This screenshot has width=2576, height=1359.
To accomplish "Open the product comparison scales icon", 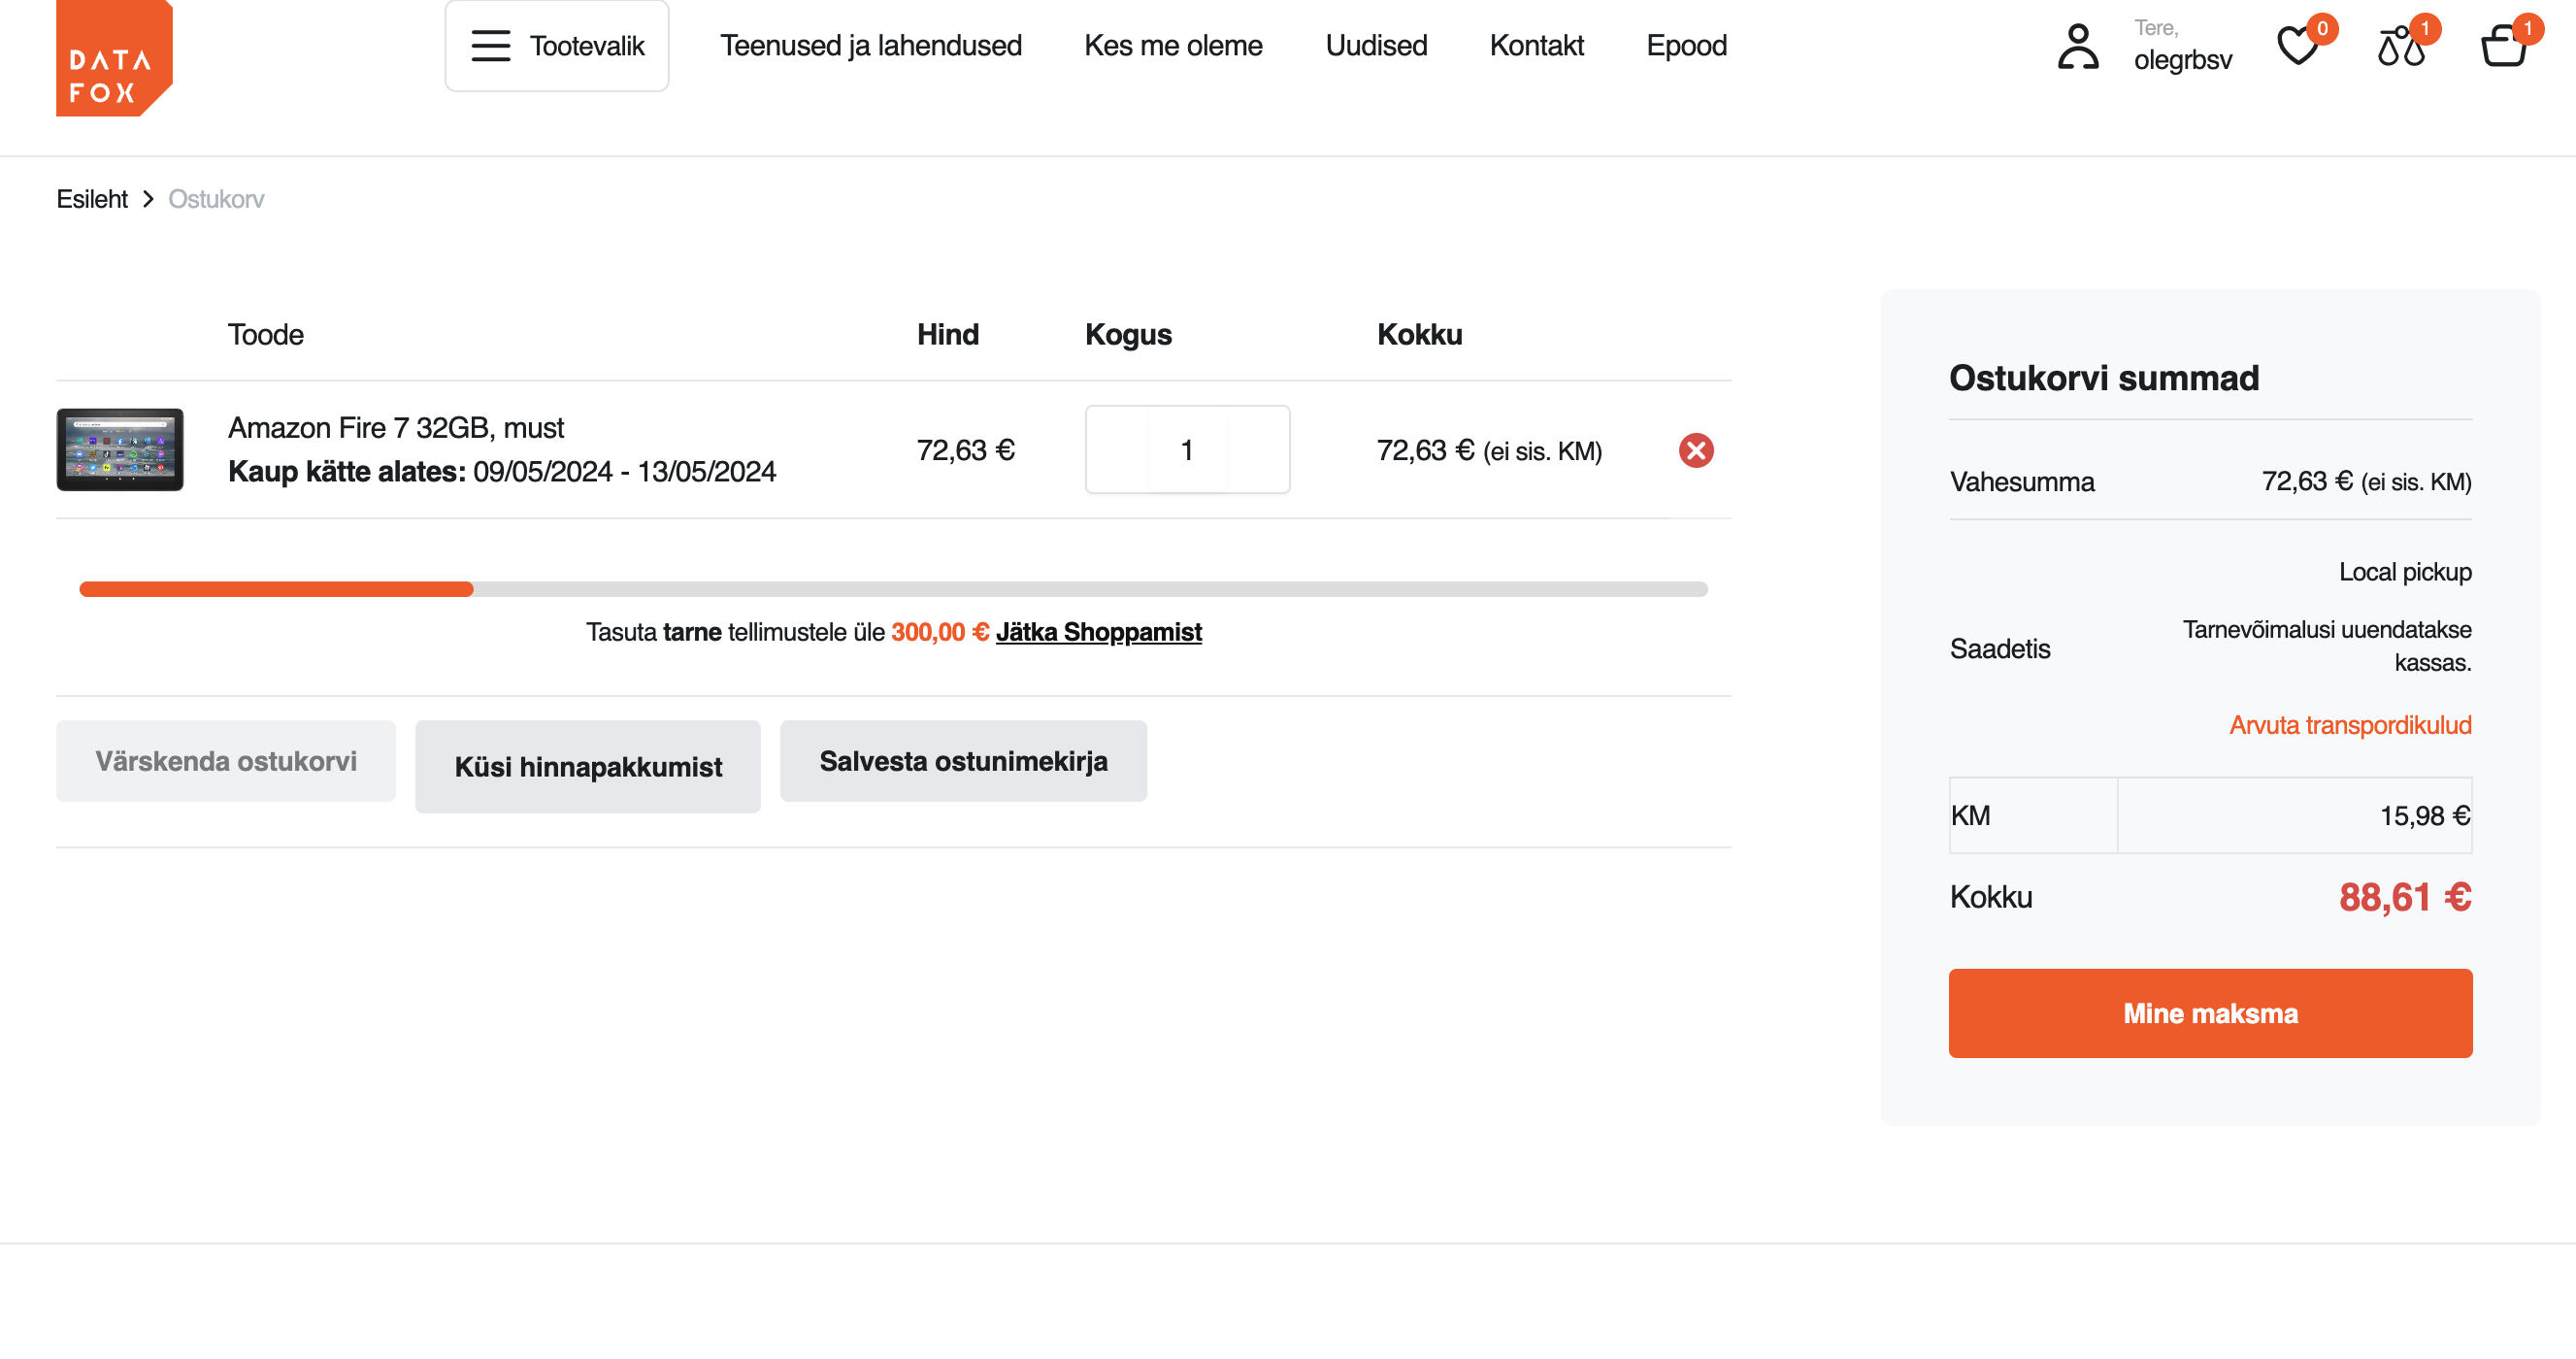I will 2400,46.
